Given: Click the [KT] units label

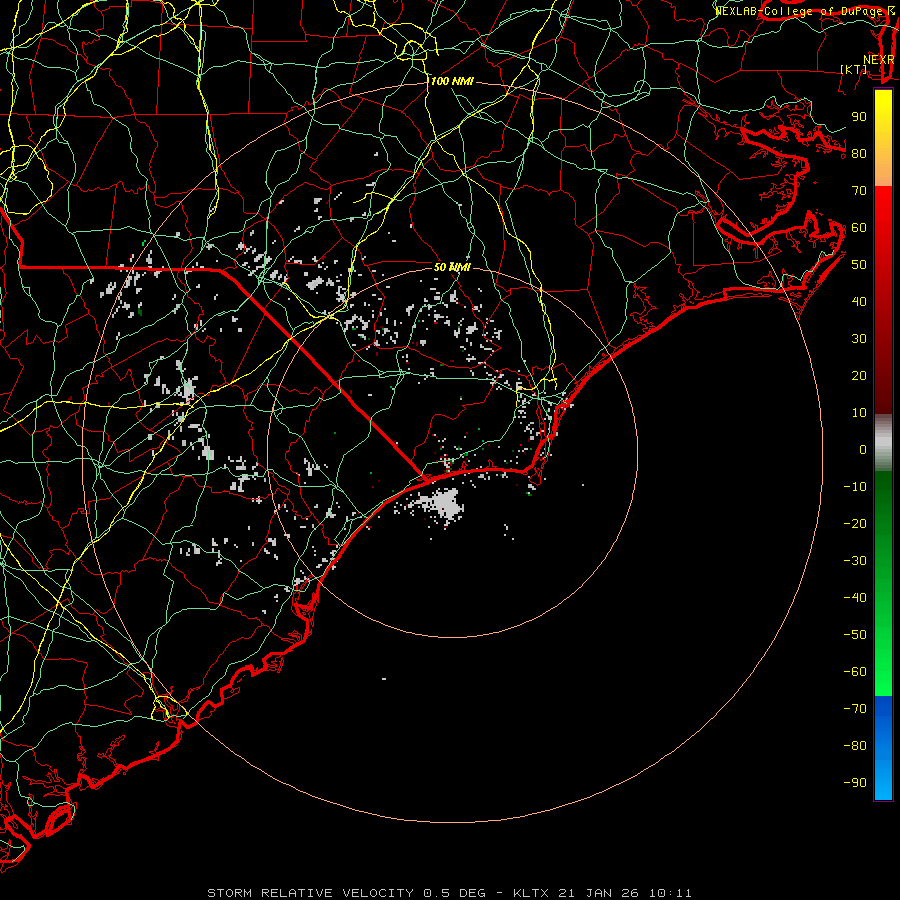Looking at the screenshot, I should point(854,69).
